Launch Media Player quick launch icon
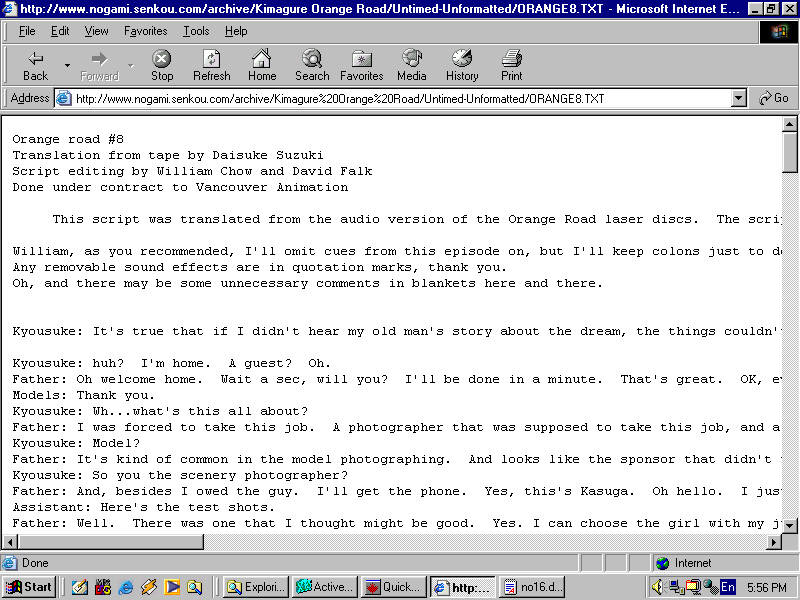The height and width of the screenshot is (600, 800). click(172, 588)
